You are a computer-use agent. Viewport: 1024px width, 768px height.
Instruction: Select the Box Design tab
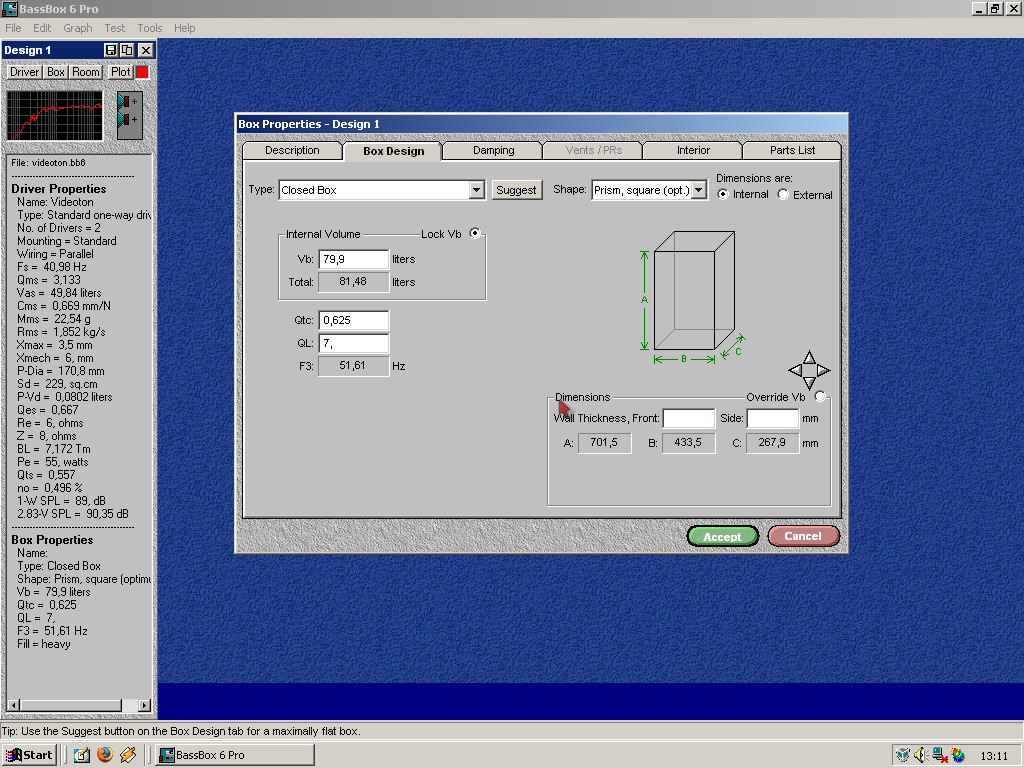(393, 151)
